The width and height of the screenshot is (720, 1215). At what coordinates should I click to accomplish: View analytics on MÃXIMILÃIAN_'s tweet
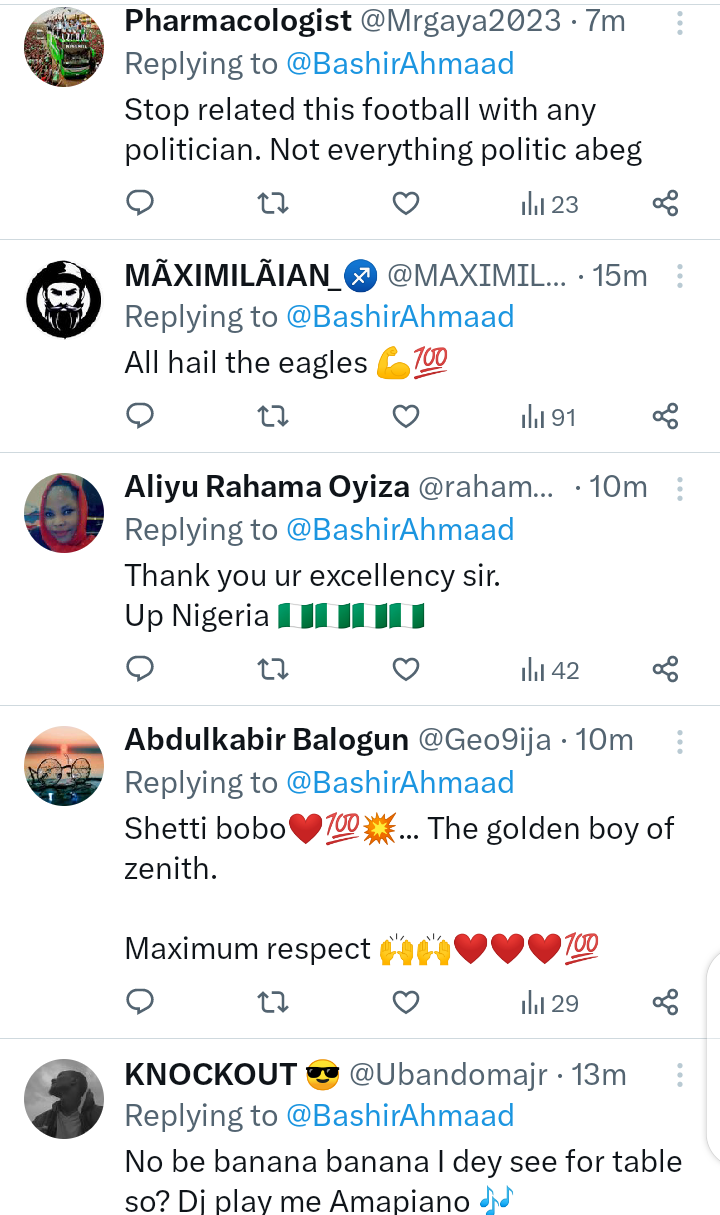(549, 417)
